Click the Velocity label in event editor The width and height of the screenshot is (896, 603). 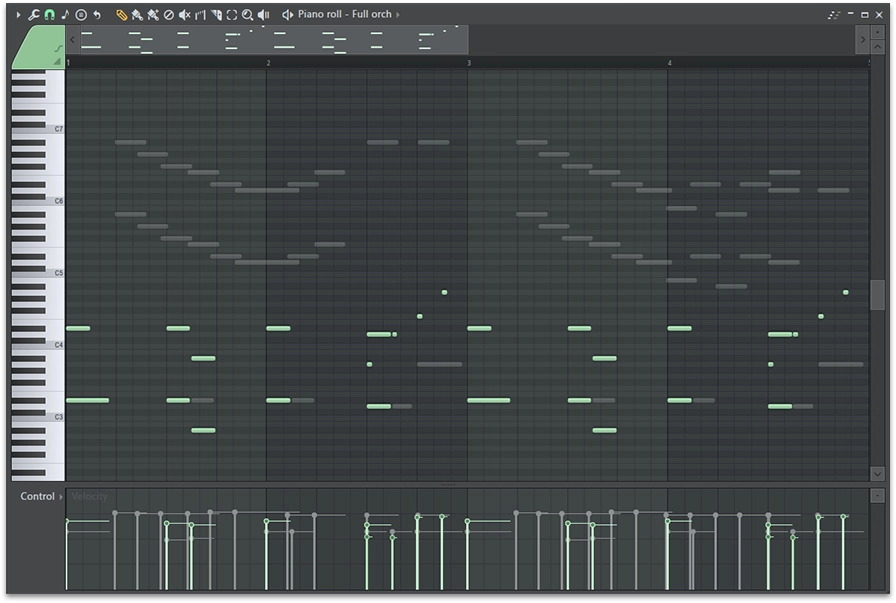pyautogui.click(x=89, y=497)
